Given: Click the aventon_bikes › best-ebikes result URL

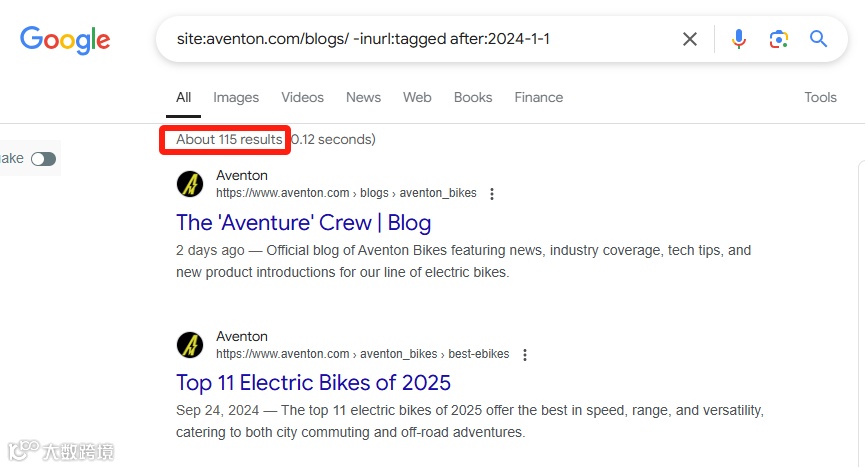Looking at the screenshot, I should tap(362, 354).
